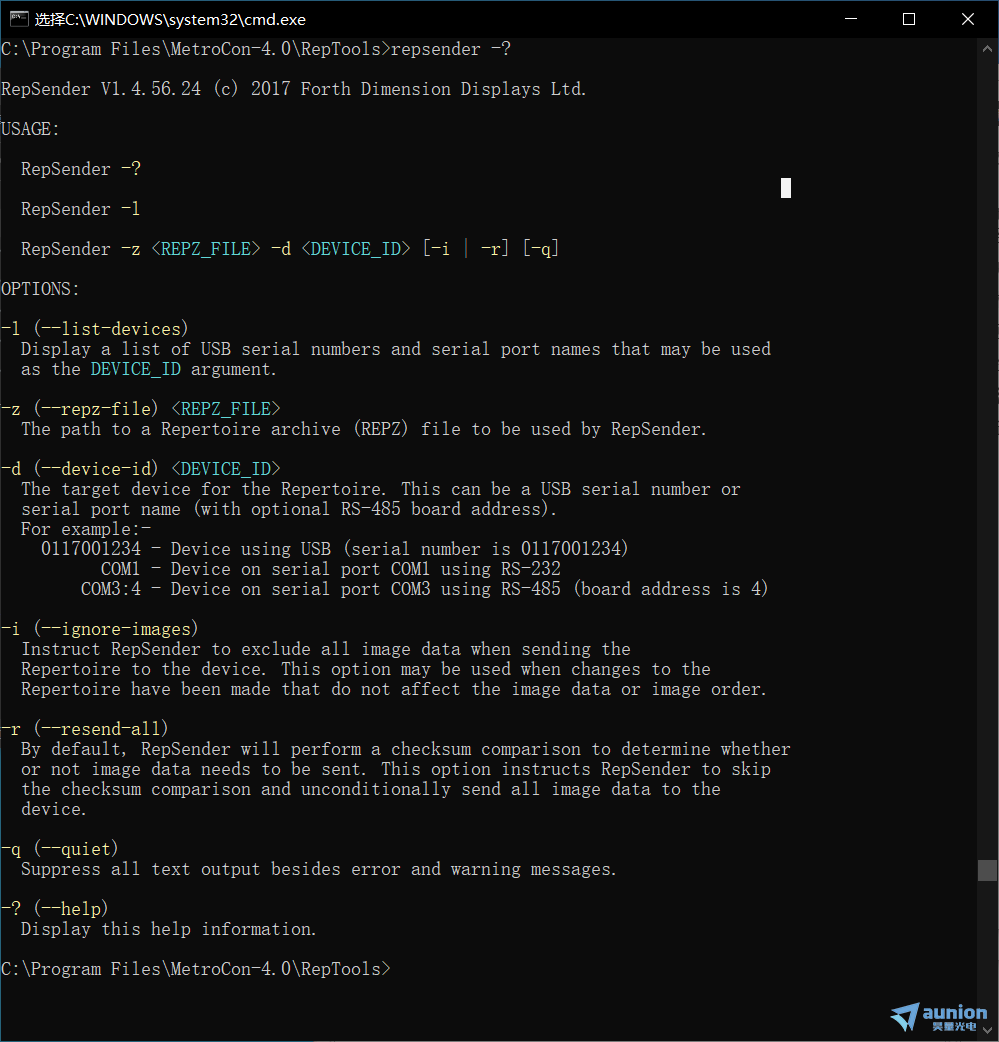999x1042 pixels.
Task: Click the 'OPTIONS:' heading
Action: (40, 289)
